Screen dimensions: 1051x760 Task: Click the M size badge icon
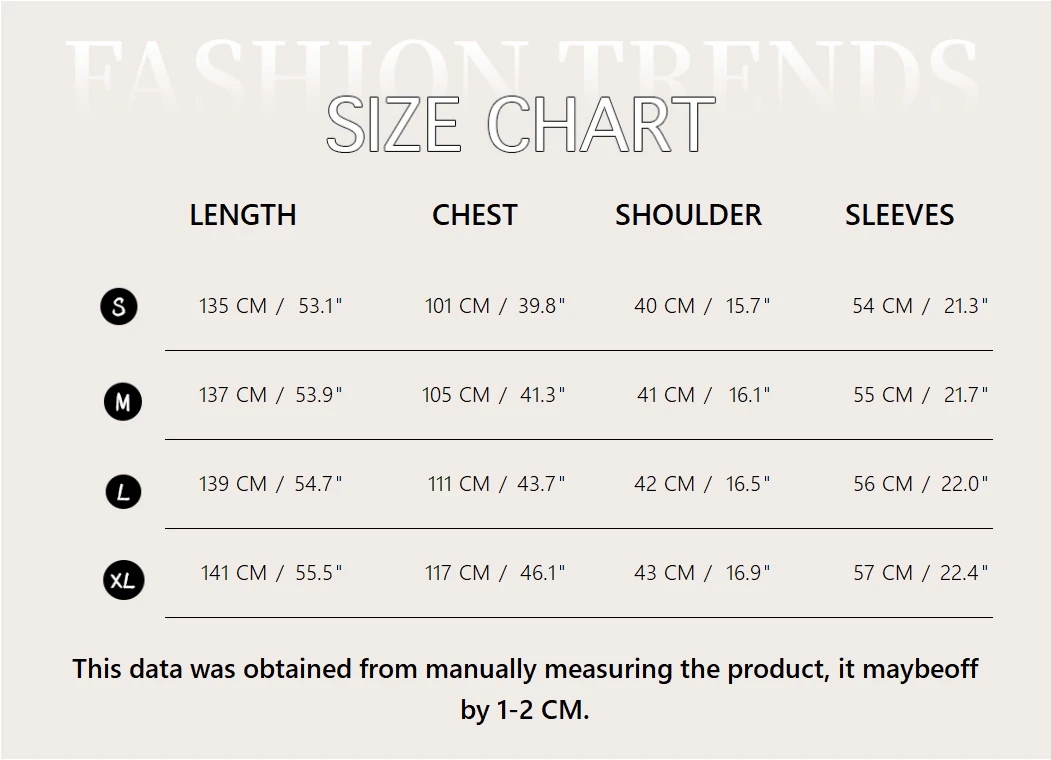pyautogui.click(x=123, y=402)
